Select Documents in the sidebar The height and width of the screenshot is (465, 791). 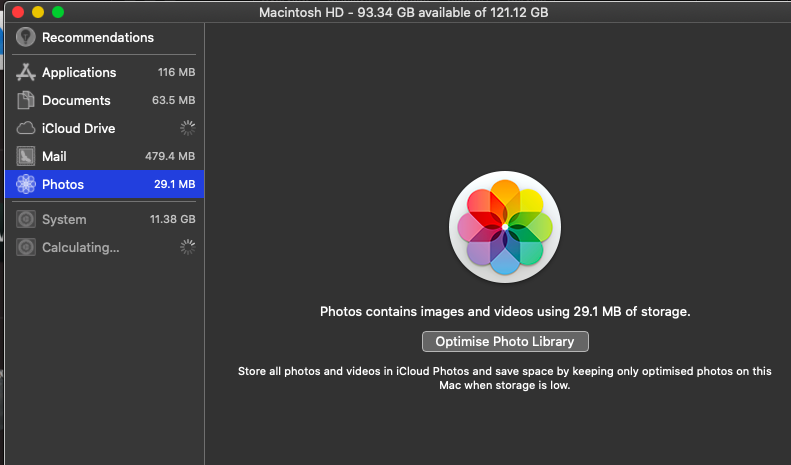coord(104,100)
